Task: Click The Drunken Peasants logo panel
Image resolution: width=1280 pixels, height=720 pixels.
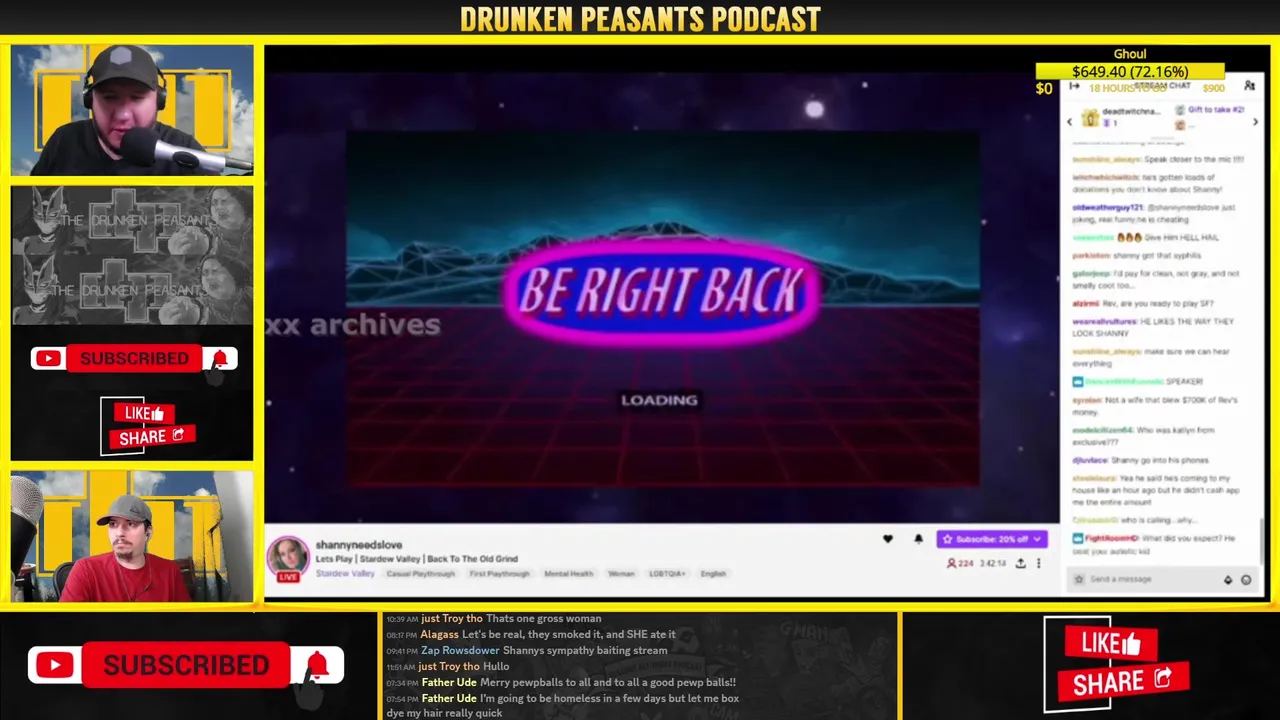Action: (x=132, y=255)
